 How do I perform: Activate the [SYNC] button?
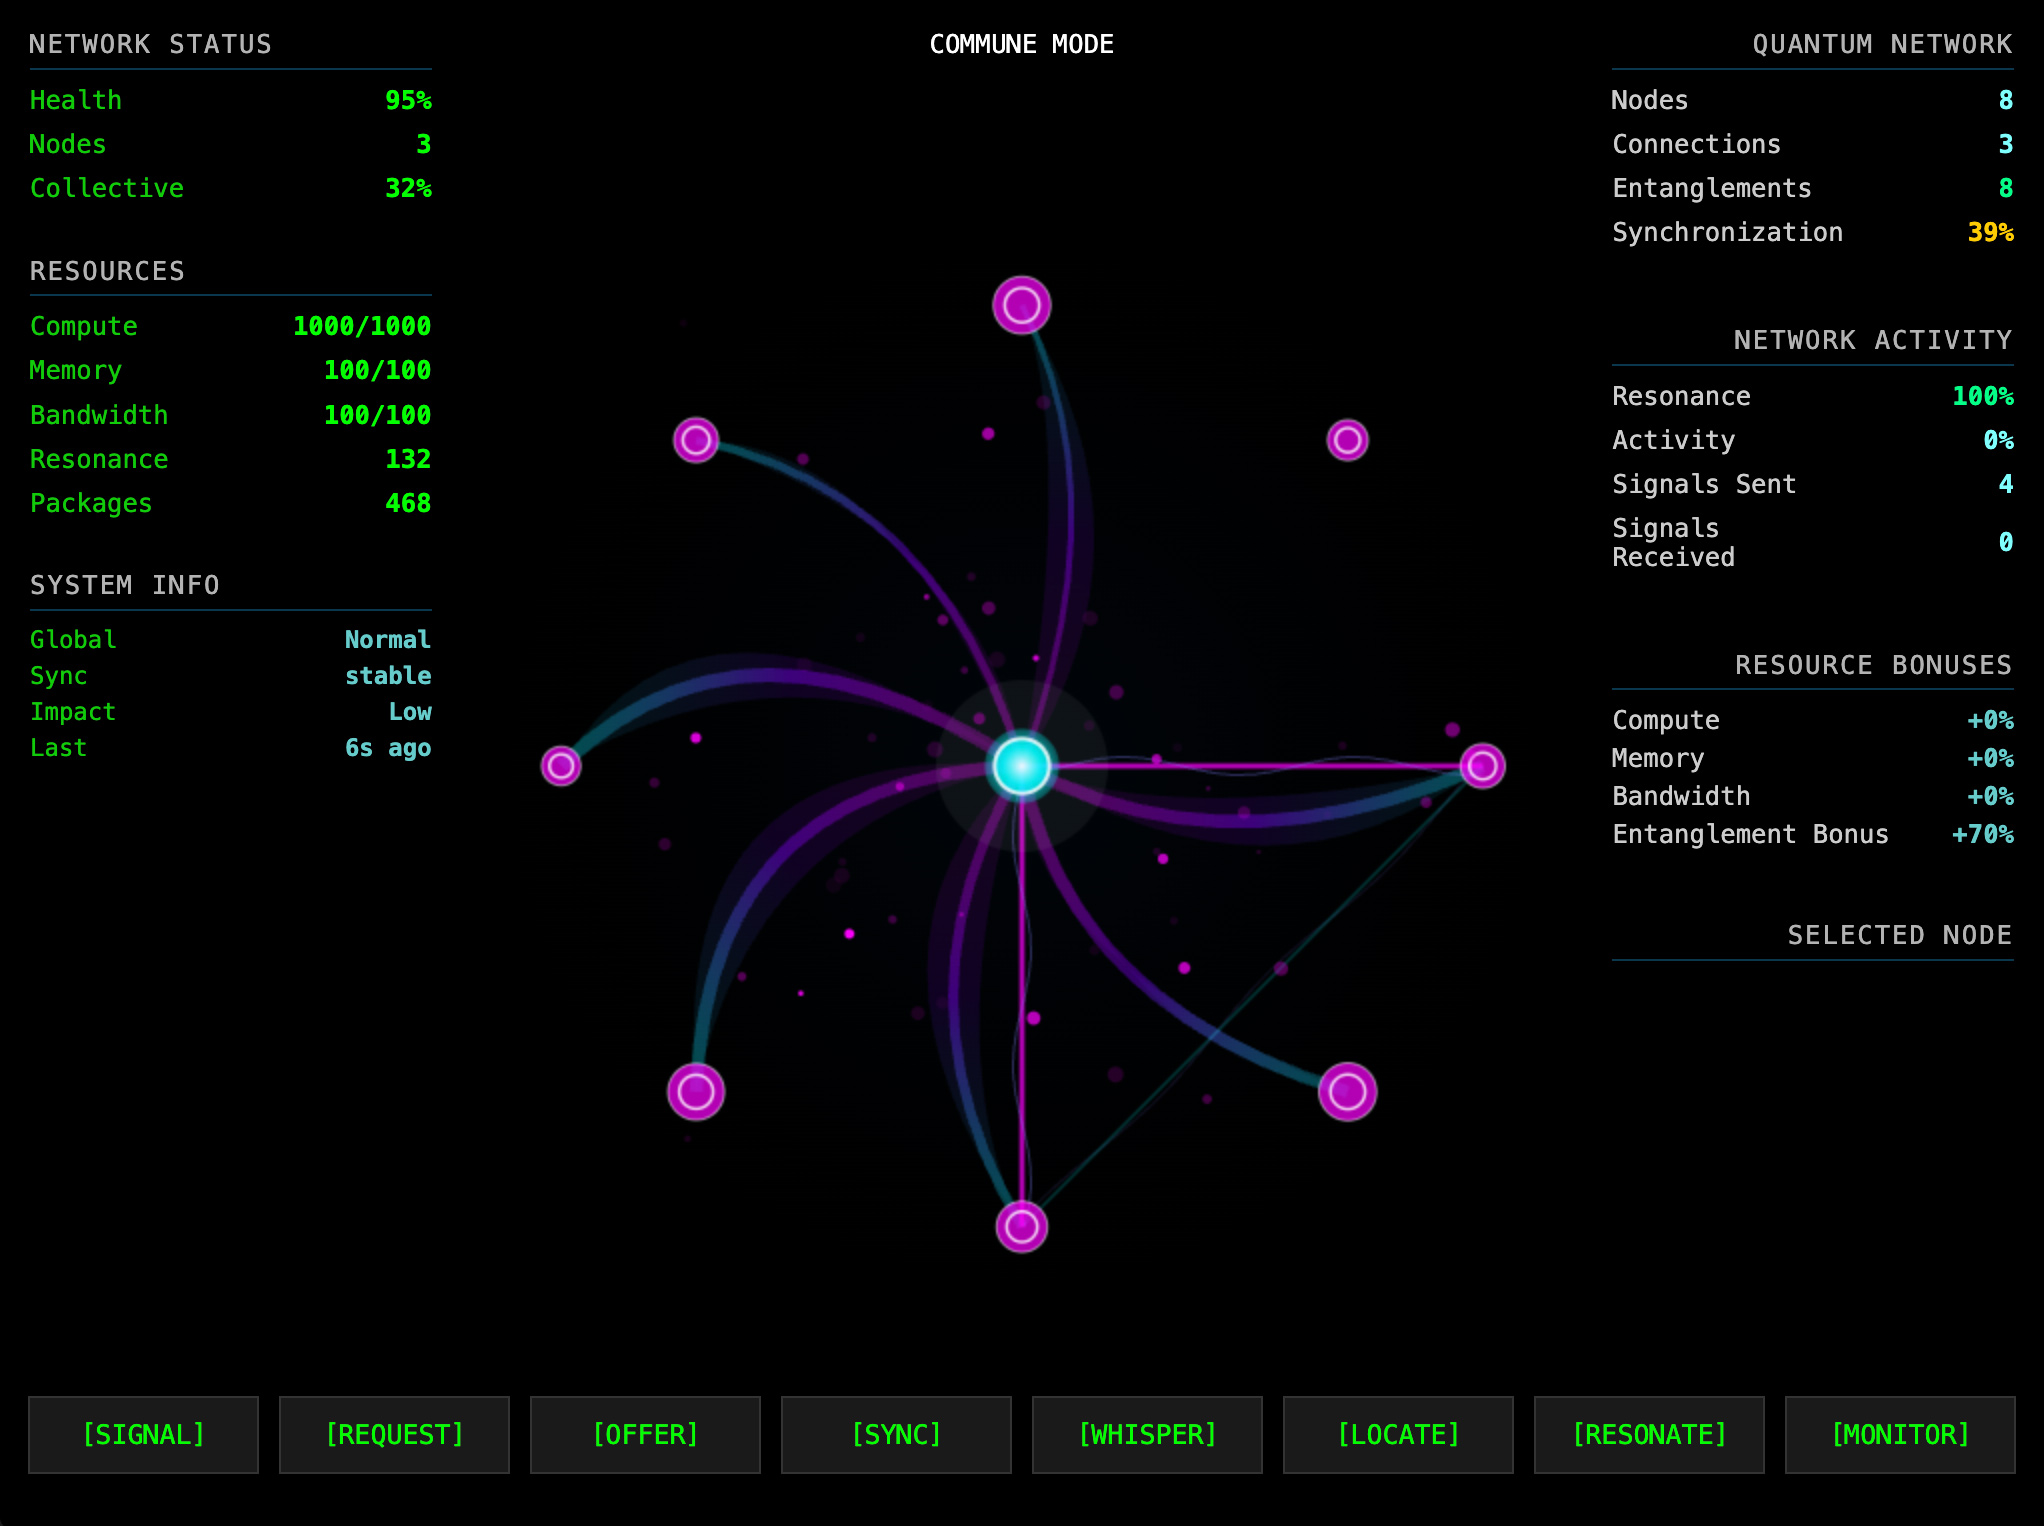[896, 1434]
